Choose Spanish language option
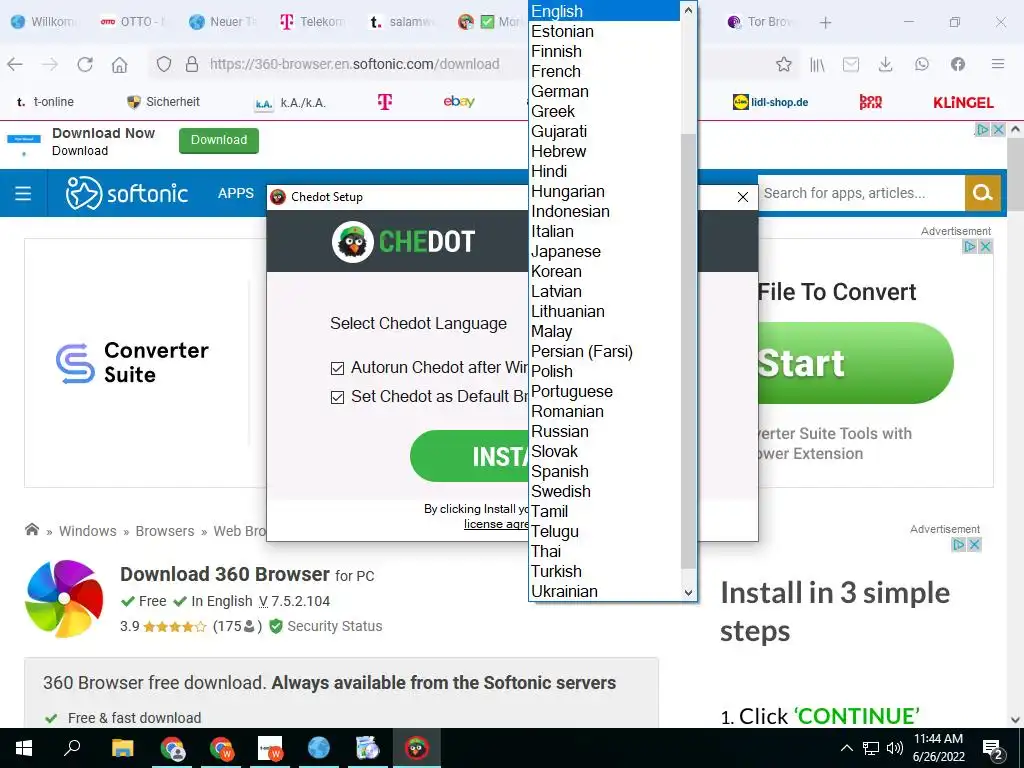Screen dimensions: 1024x768 [604, 472]
